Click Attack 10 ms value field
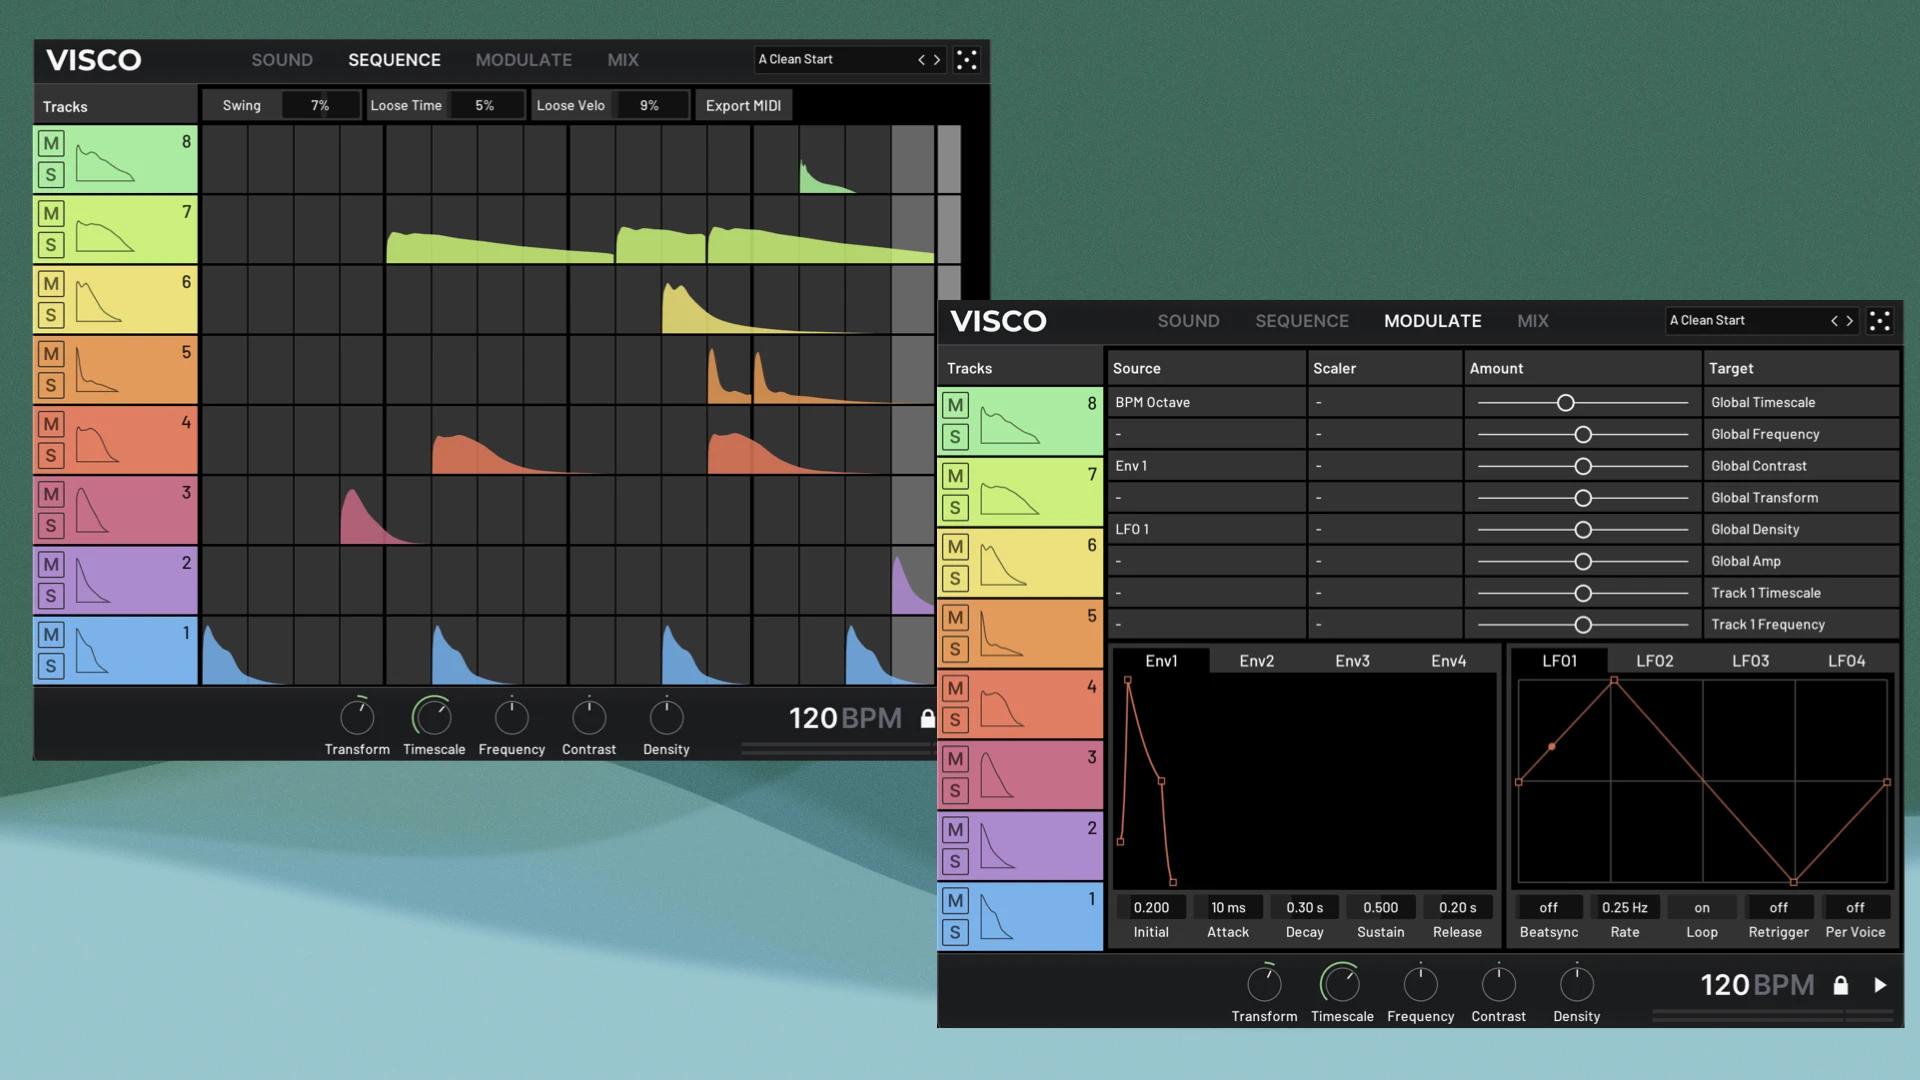 1228,908
